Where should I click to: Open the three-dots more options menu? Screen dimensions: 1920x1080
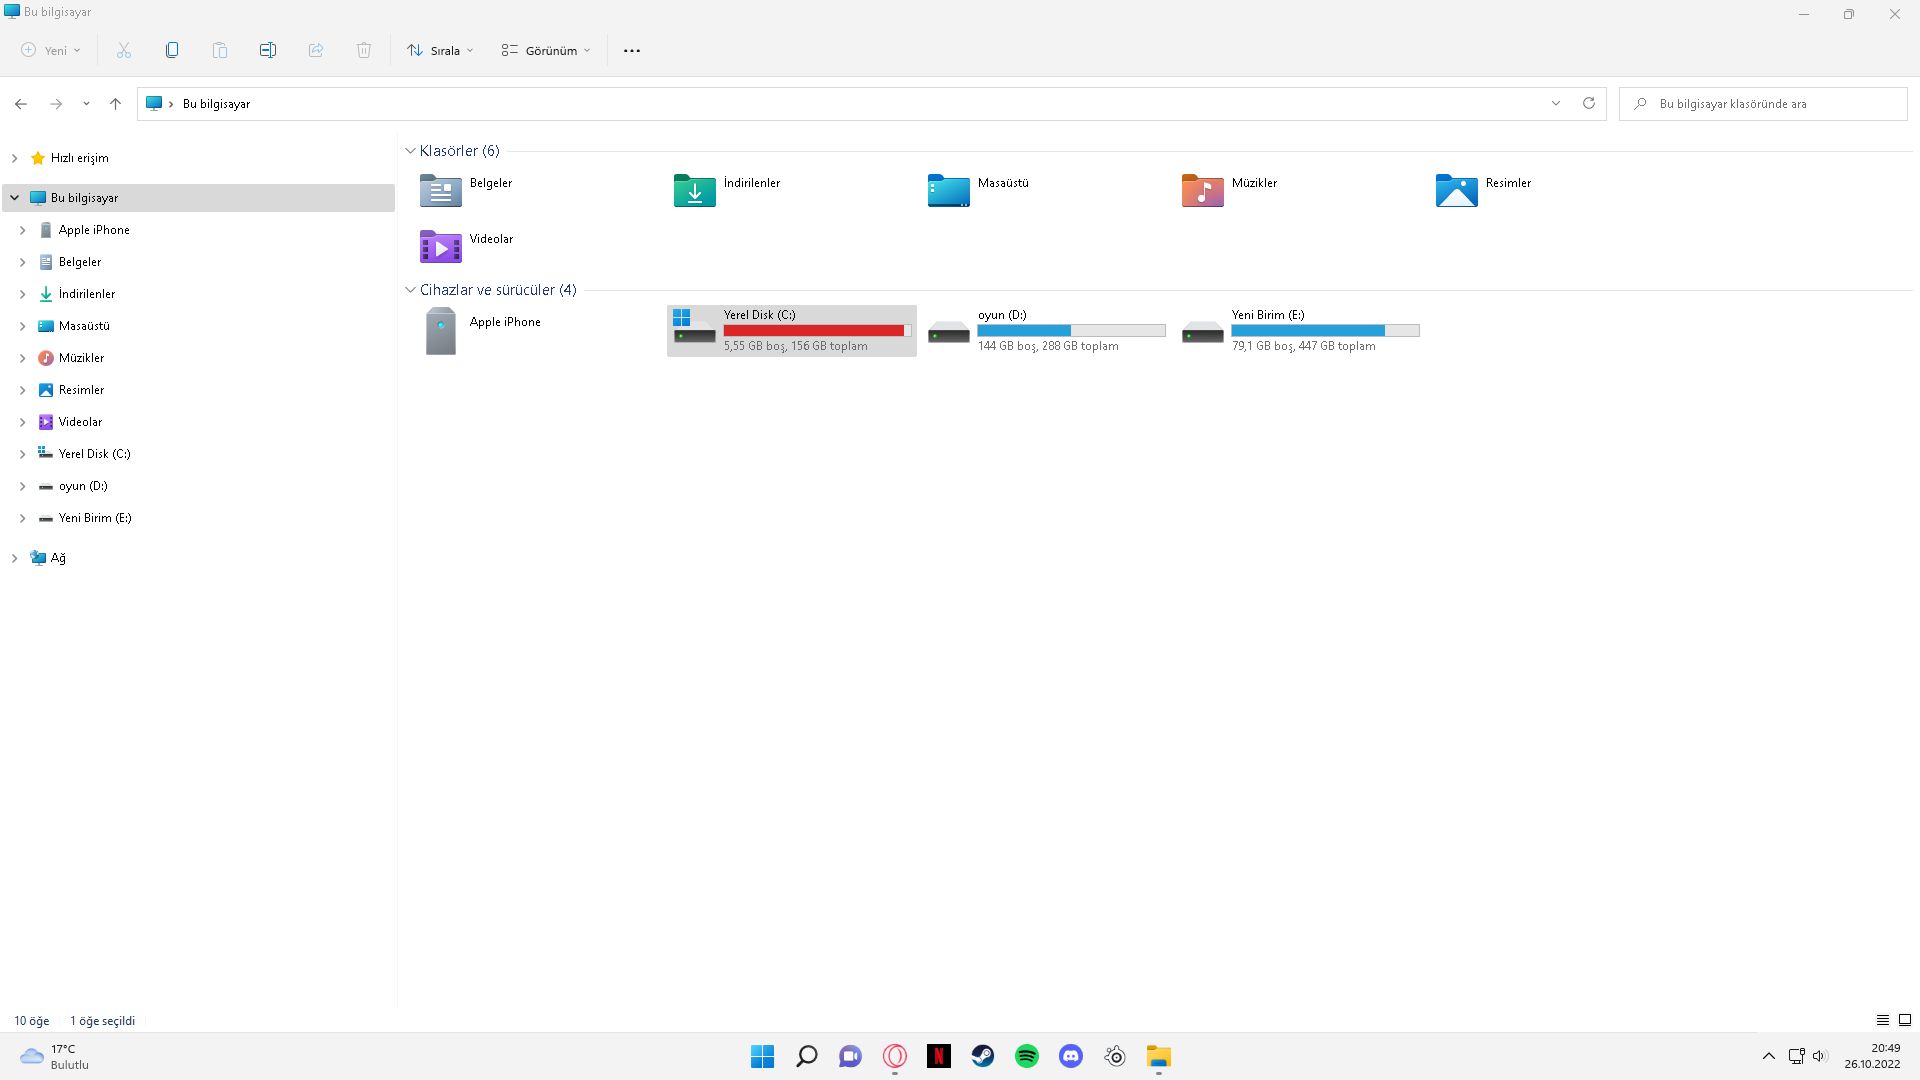(632, 50)
